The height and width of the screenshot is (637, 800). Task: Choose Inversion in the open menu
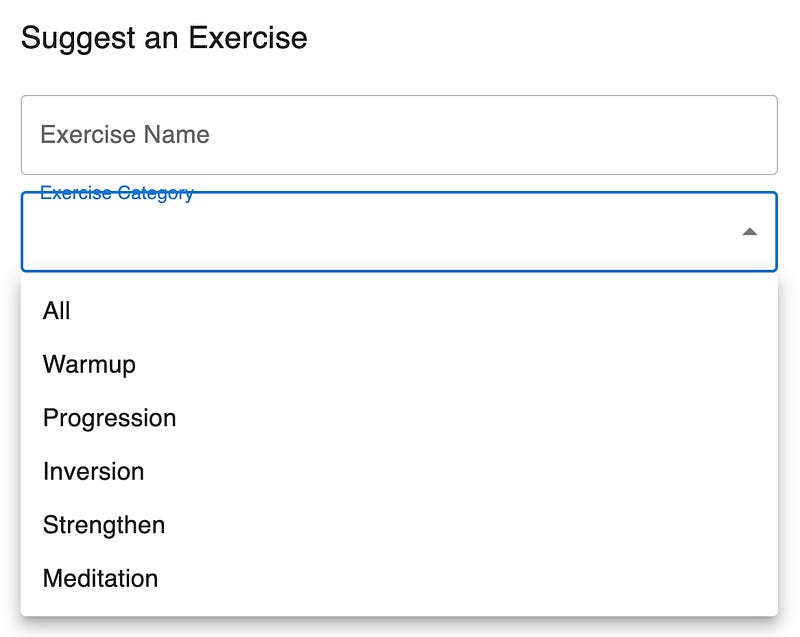click(93, 471)
